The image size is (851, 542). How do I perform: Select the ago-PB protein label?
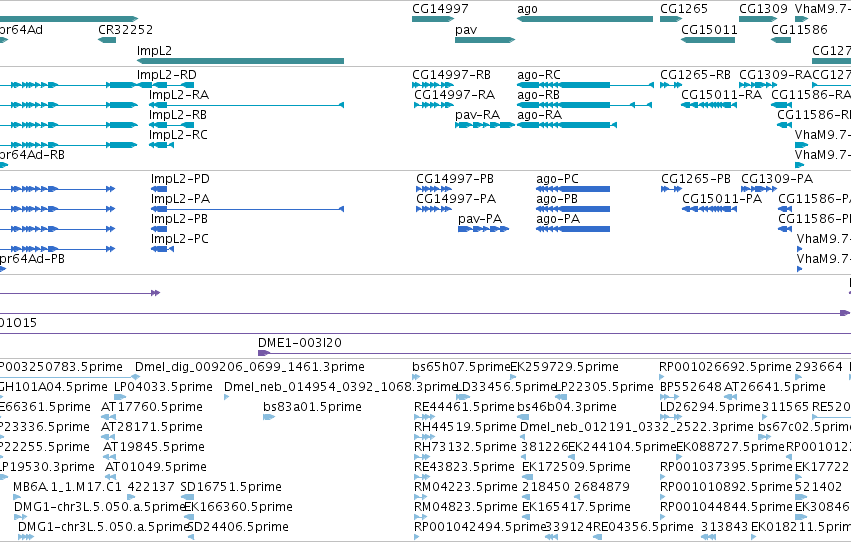(x=557, y=199)
